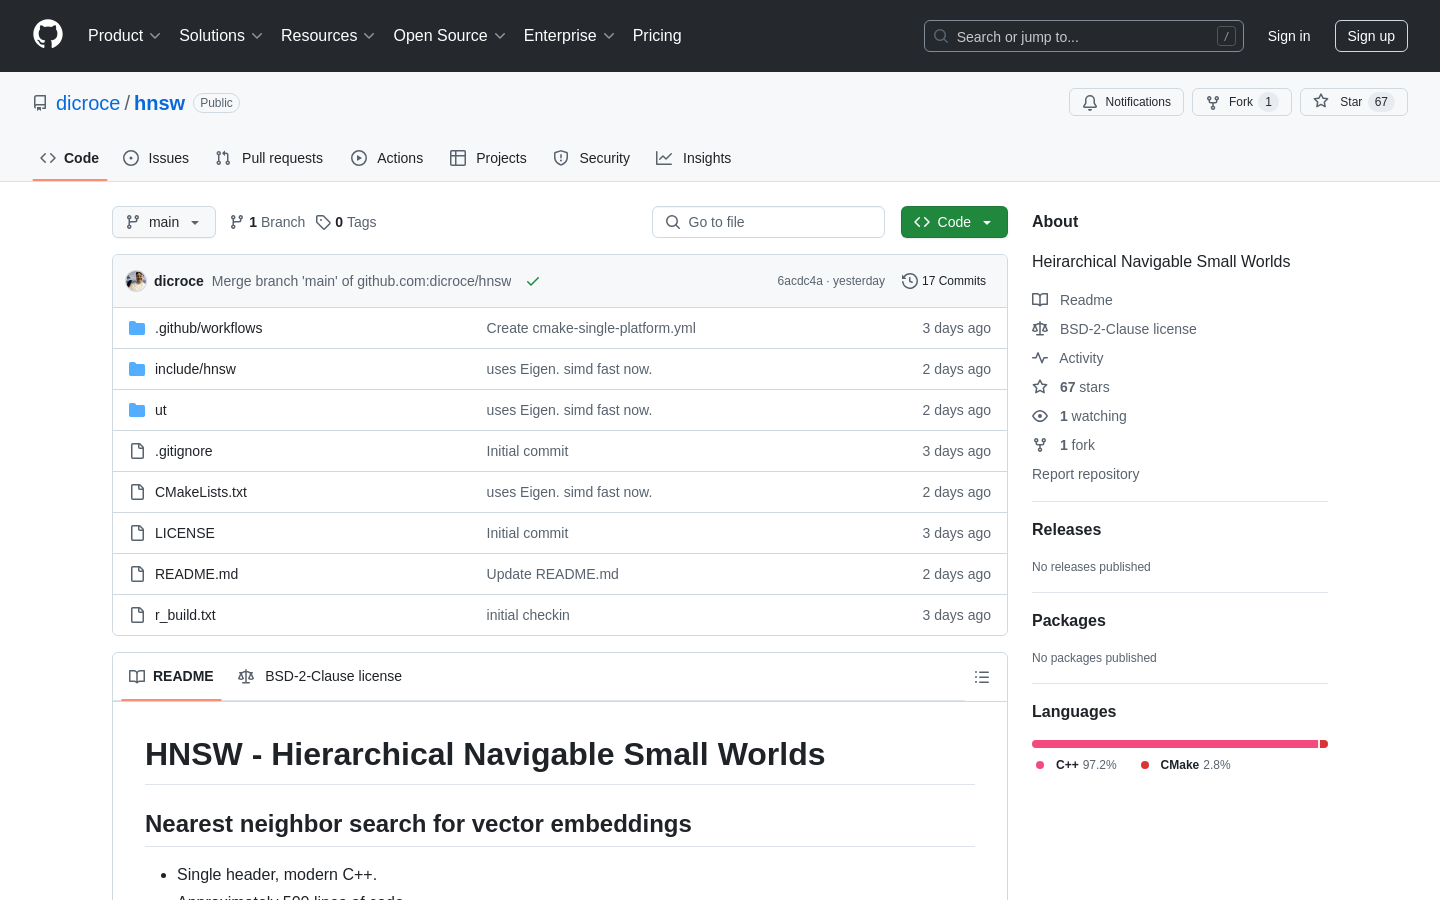Open the Actions tab
This screenshot has width=1440, height=900.
[x=387, y=158]
